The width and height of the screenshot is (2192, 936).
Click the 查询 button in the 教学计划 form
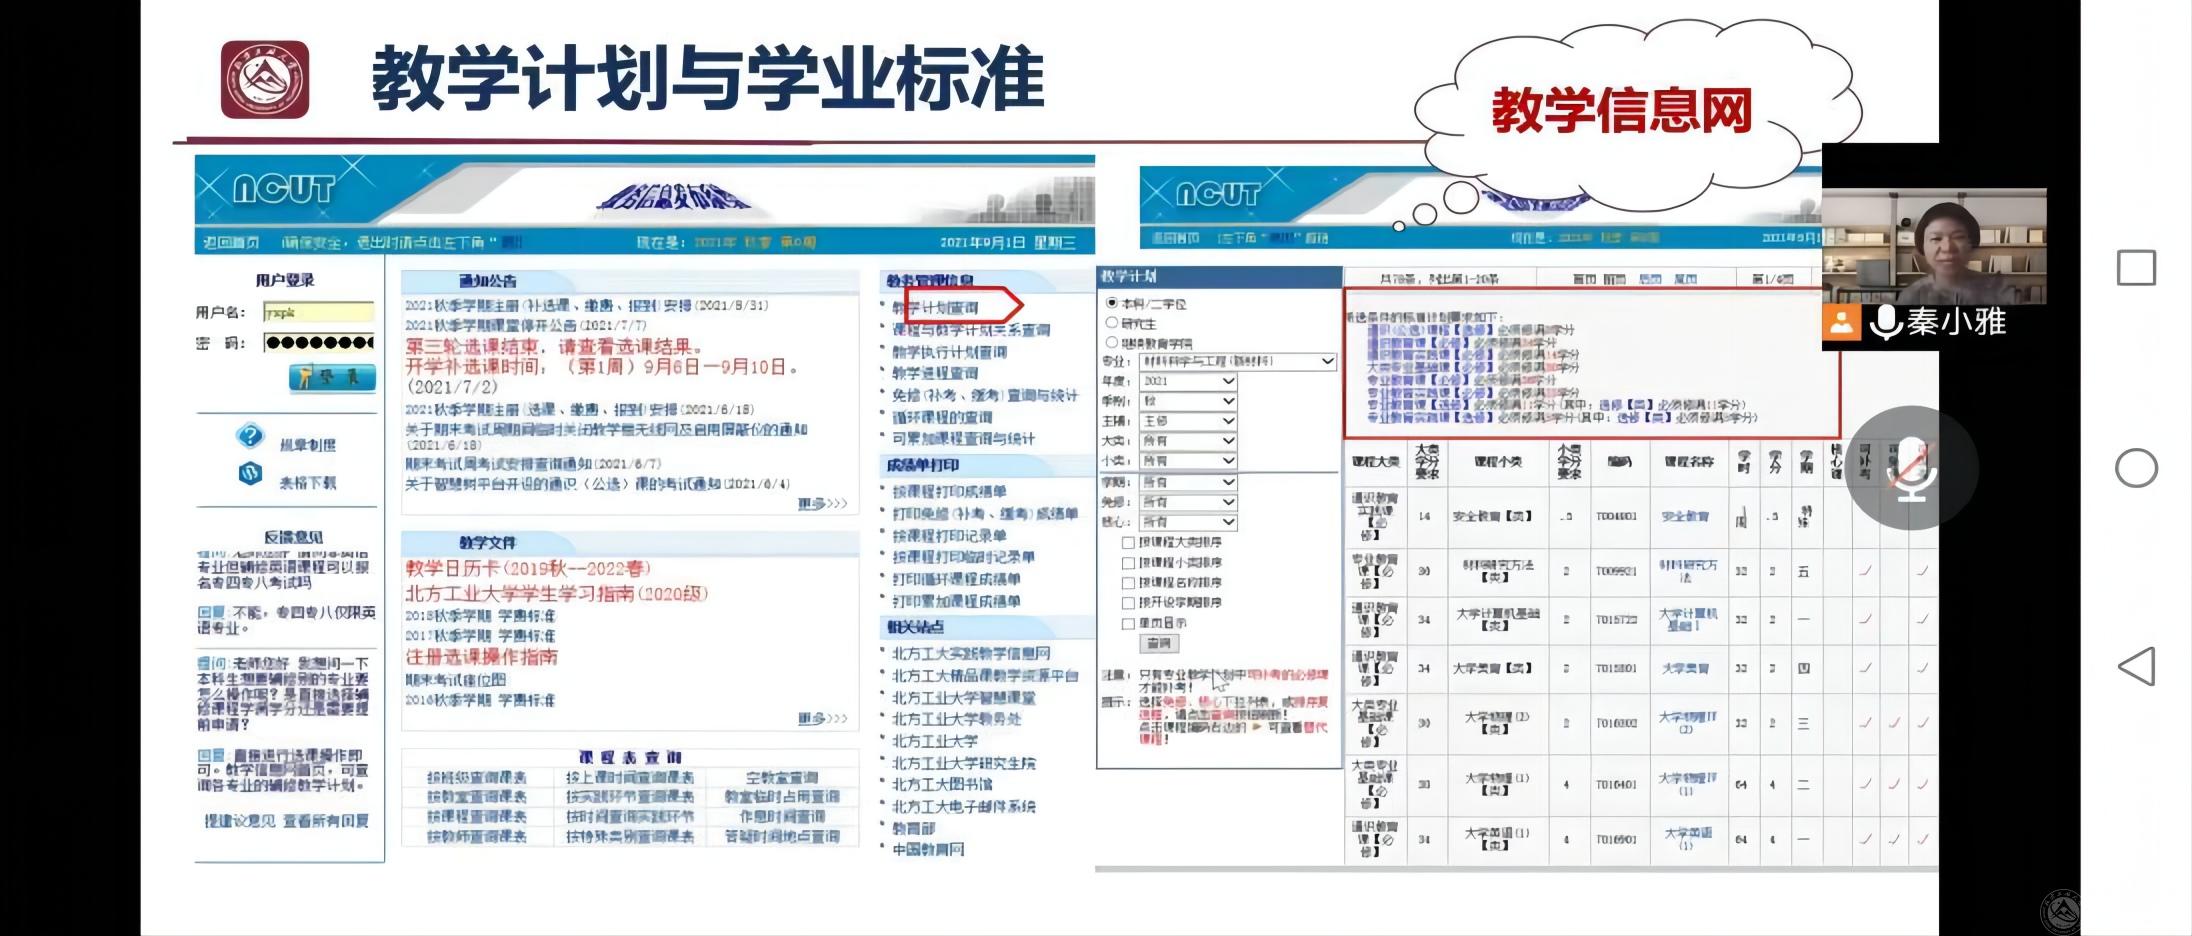(1160, 642)
